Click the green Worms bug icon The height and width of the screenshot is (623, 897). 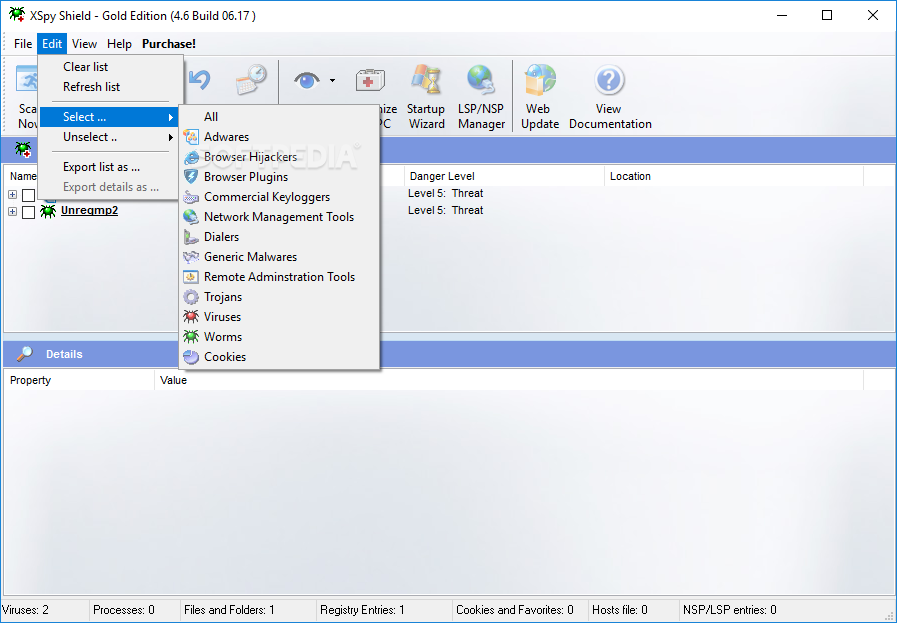(x=190, y=337)
